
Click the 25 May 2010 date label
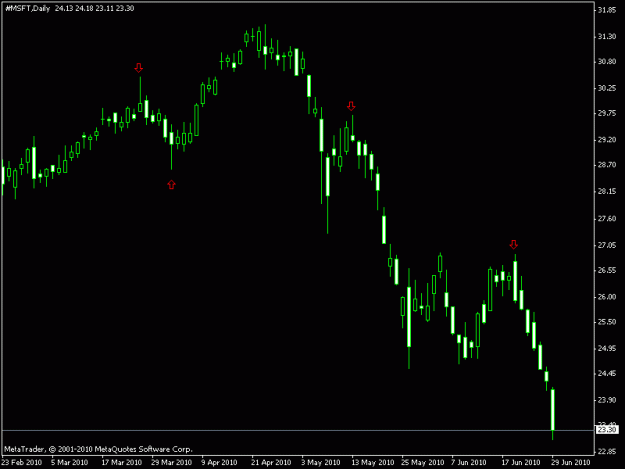(x=423, y=463)
